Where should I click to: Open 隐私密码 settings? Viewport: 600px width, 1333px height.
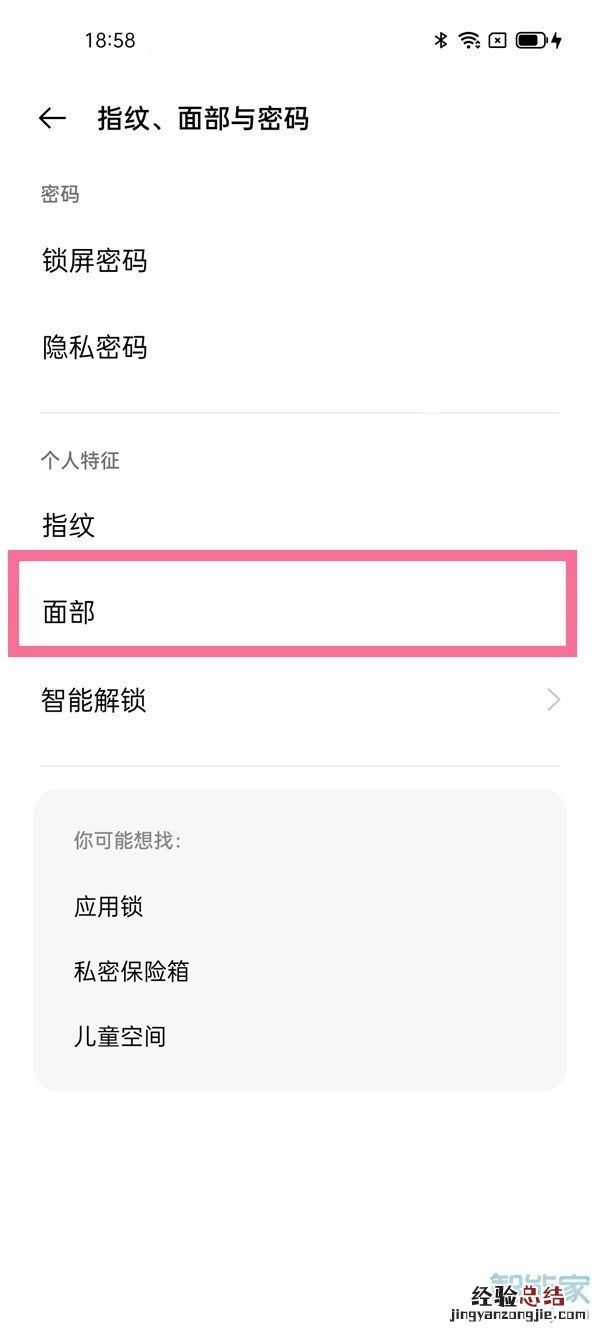tap(95, 348)
